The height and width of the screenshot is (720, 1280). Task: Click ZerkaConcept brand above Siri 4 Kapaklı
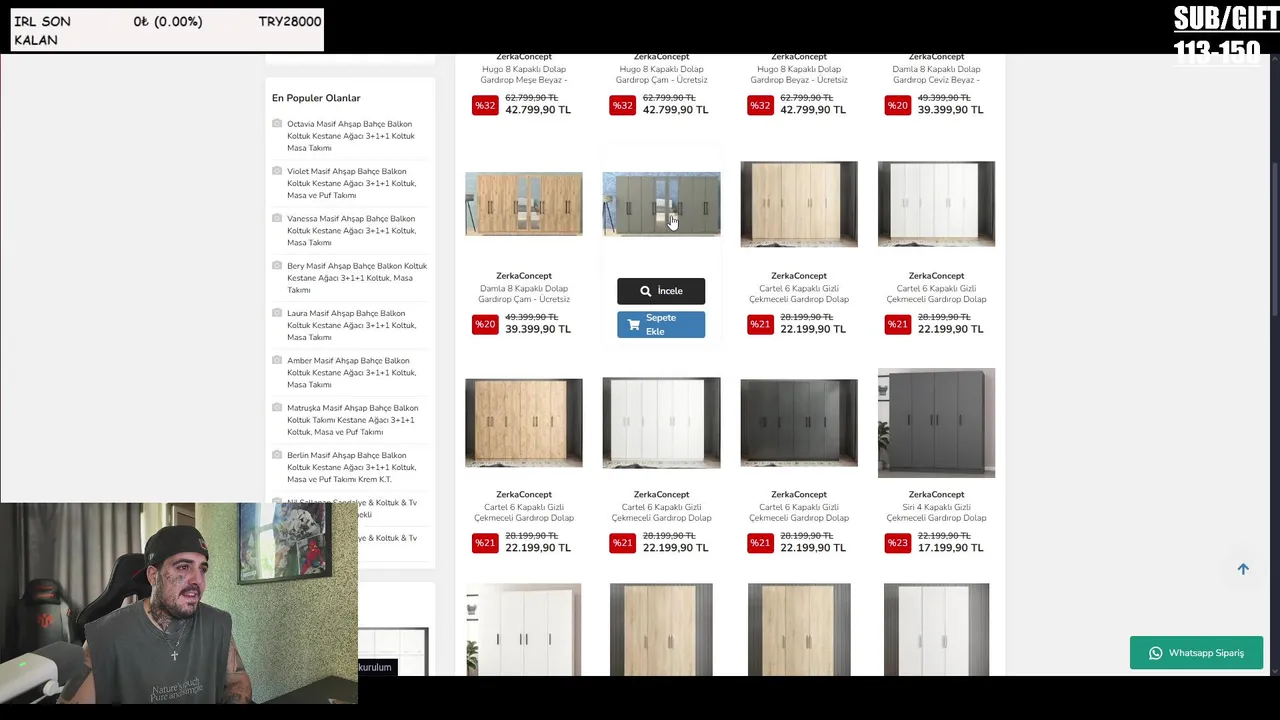(936, 494)
